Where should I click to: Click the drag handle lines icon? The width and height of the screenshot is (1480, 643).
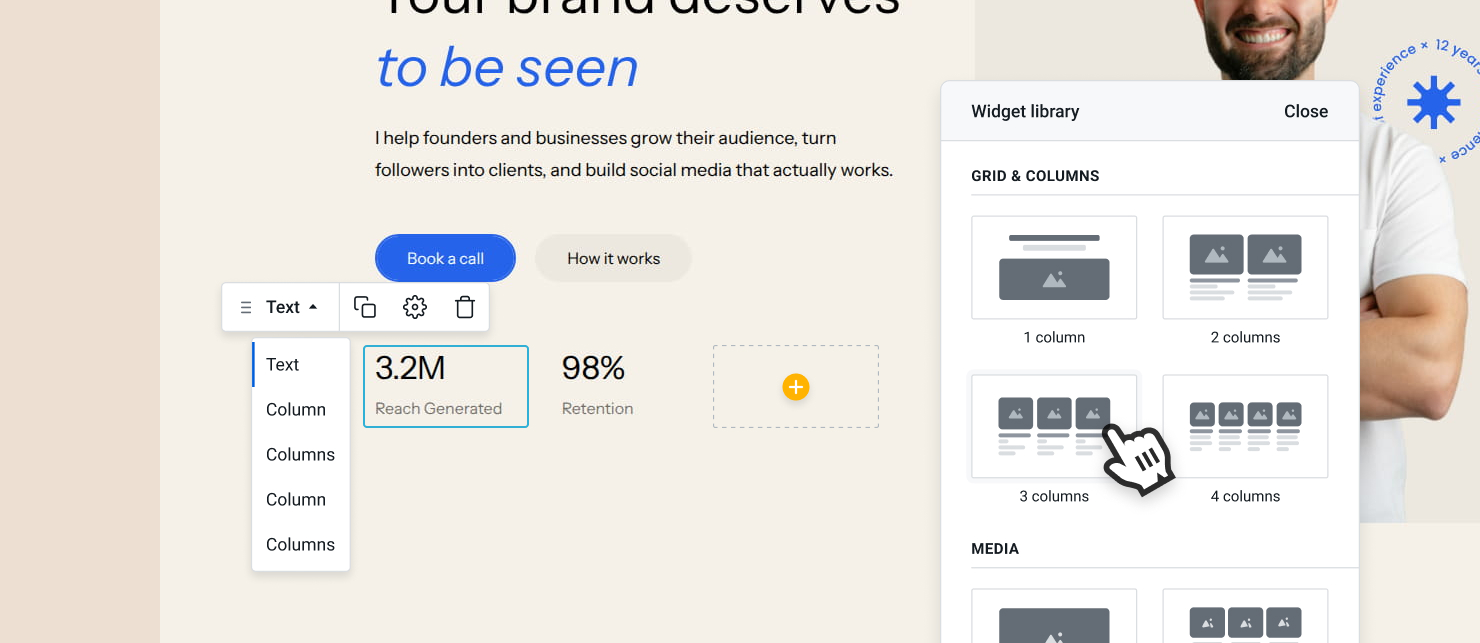[246, 308]
